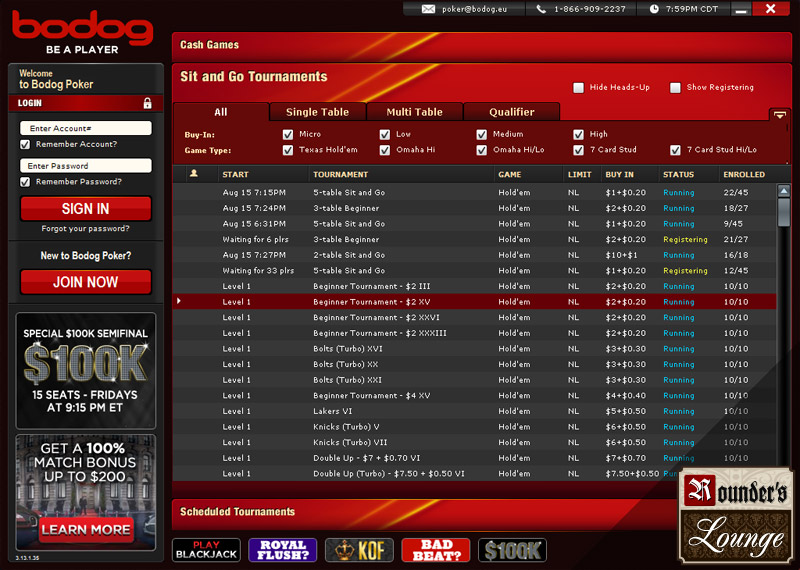Viewport: 800px width, 570px height.
Task: Focus the Enter Password field
Action: coord(86,166)
